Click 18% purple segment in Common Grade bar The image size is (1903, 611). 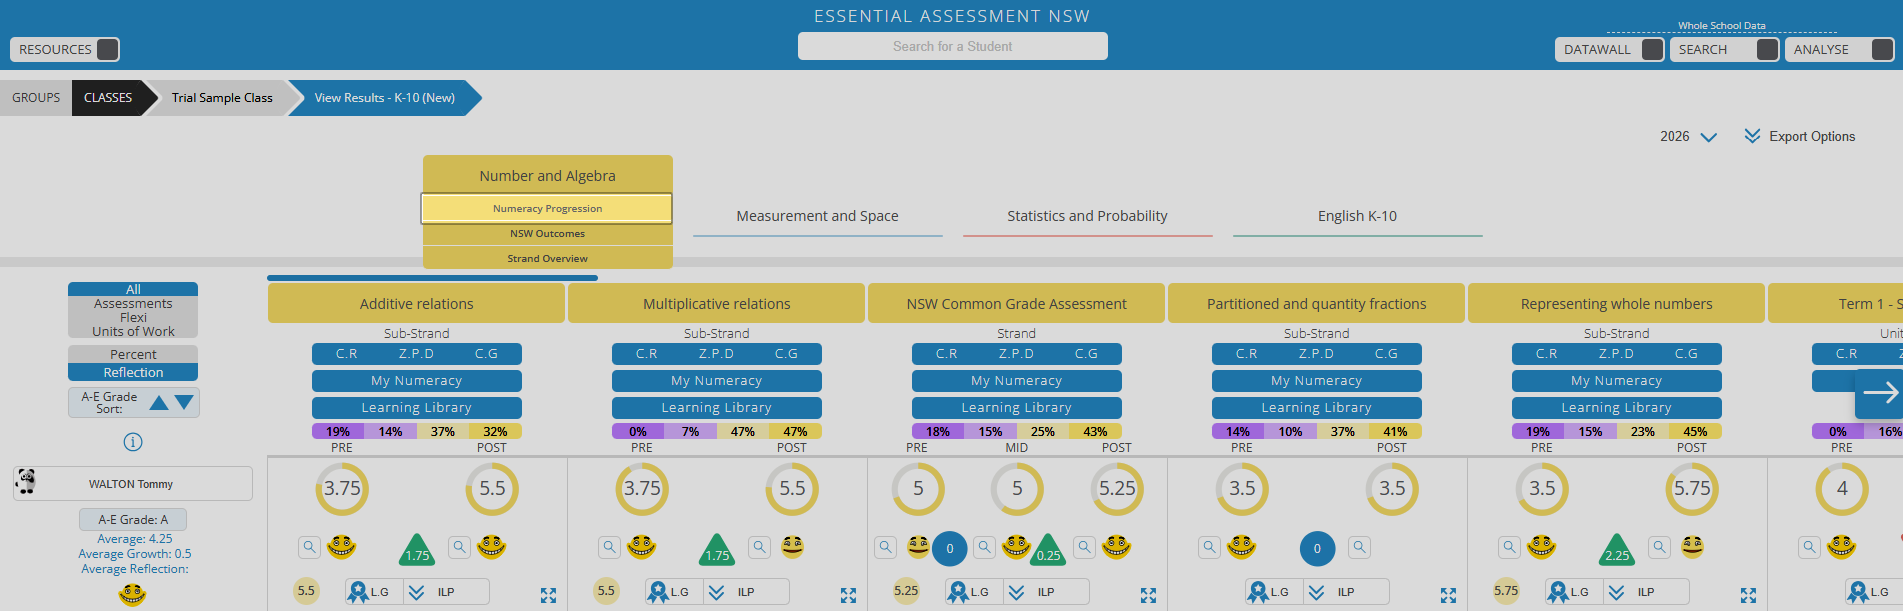point(938,432)
